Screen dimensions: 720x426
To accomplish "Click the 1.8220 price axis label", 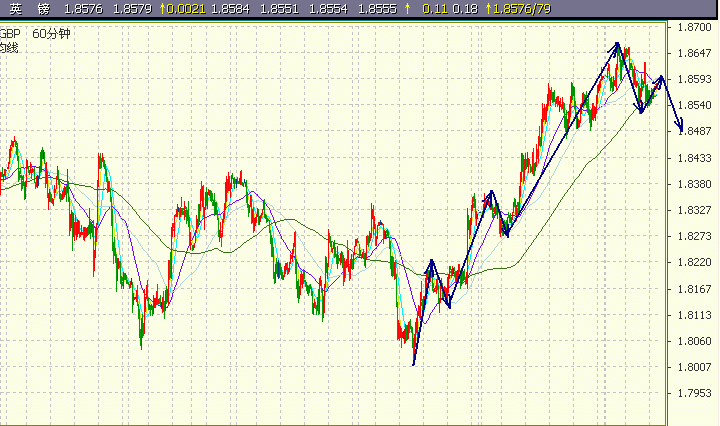I will pyautogui.click(x=694, y=262).
